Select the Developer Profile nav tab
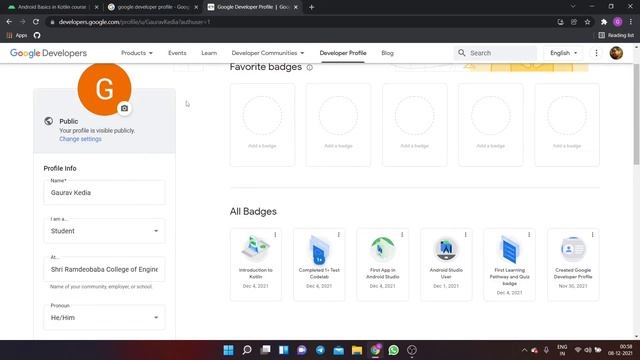The width and height of the screenshot is (640, 360). click(343, 53)
